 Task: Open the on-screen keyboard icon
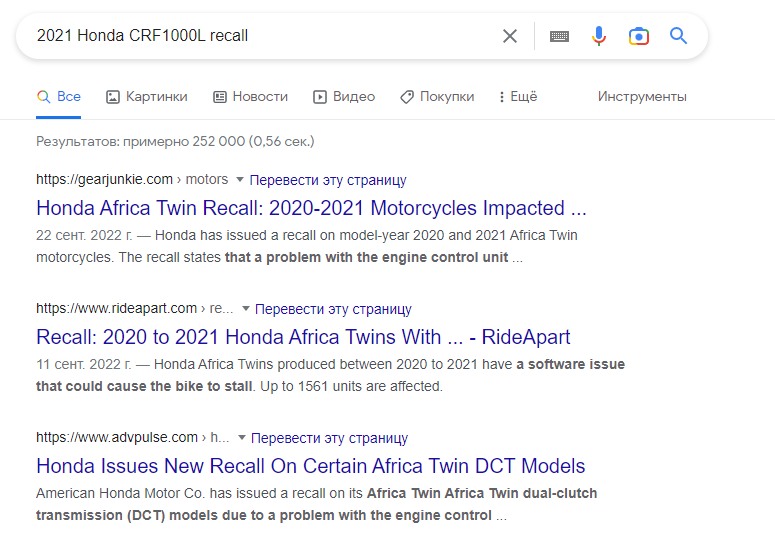560,36
